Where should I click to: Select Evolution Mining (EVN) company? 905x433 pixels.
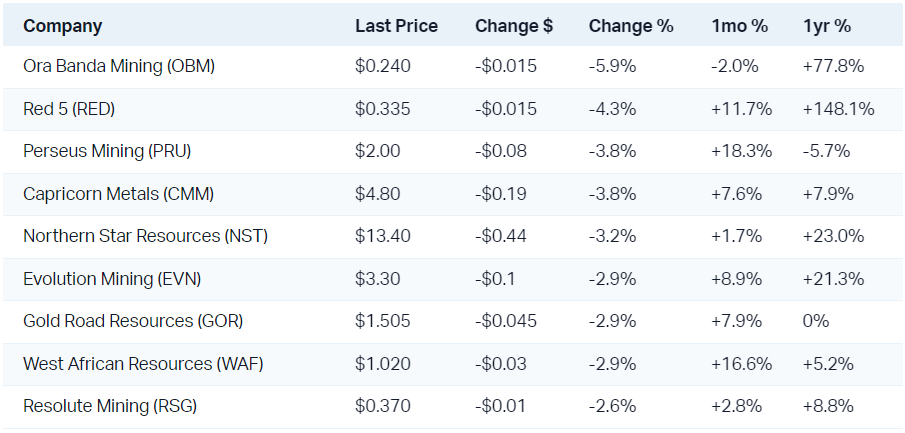(115, 279)
